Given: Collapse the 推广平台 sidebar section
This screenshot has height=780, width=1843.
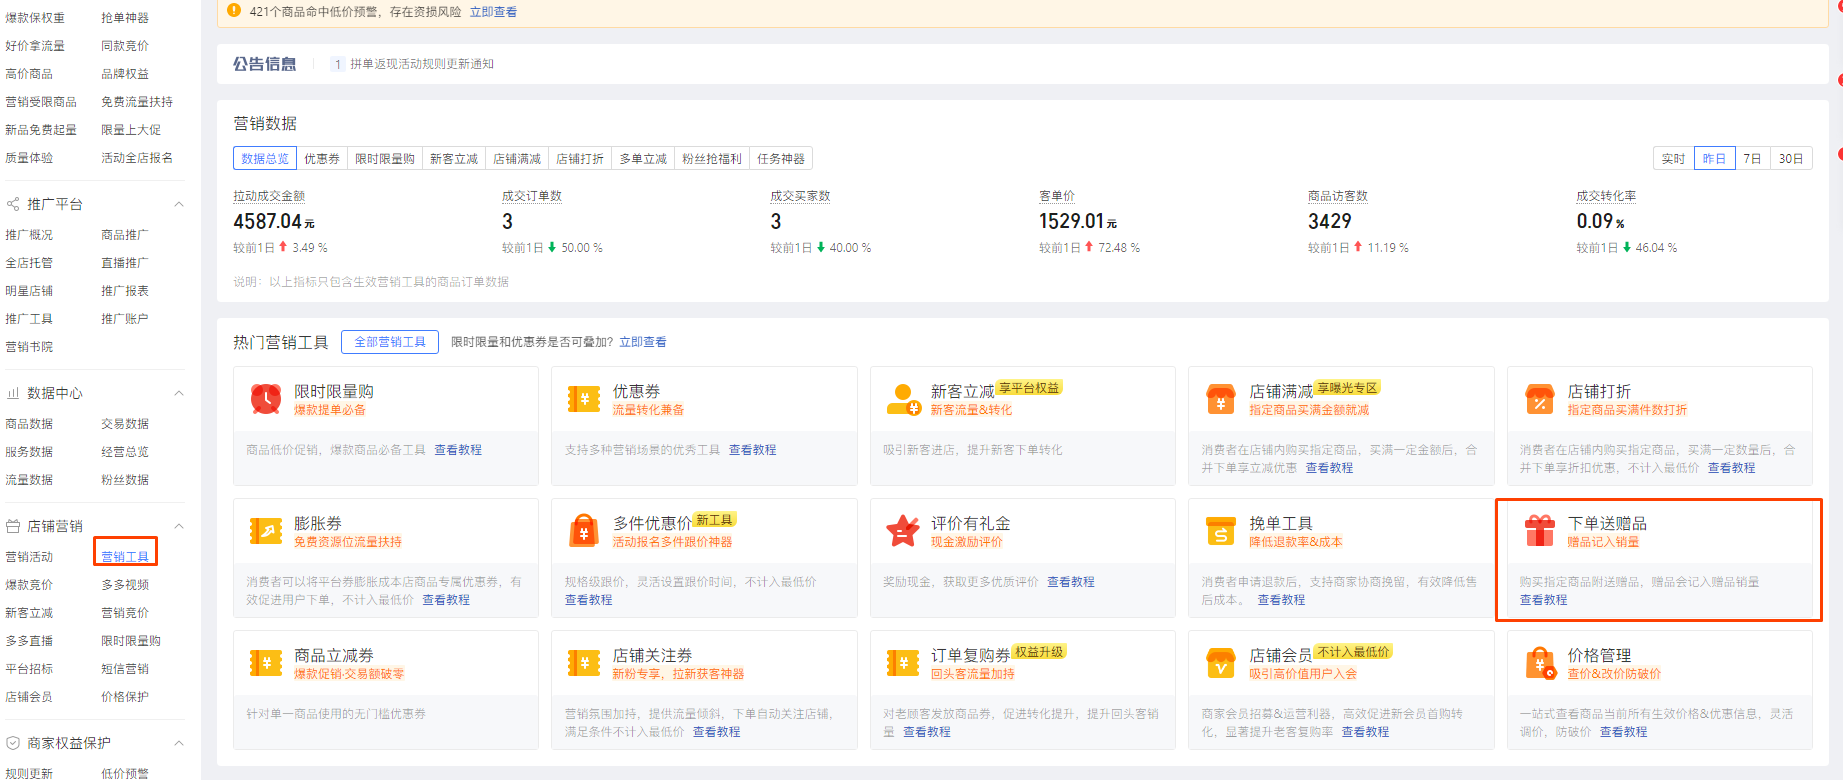Looking at the screenshot, I should [x=179, y=204].
